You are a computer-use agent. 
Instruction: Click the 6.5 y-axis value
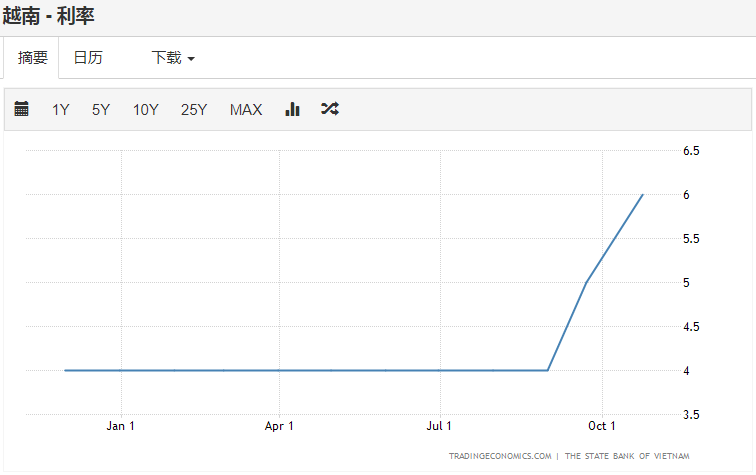[x=691, y=151]
